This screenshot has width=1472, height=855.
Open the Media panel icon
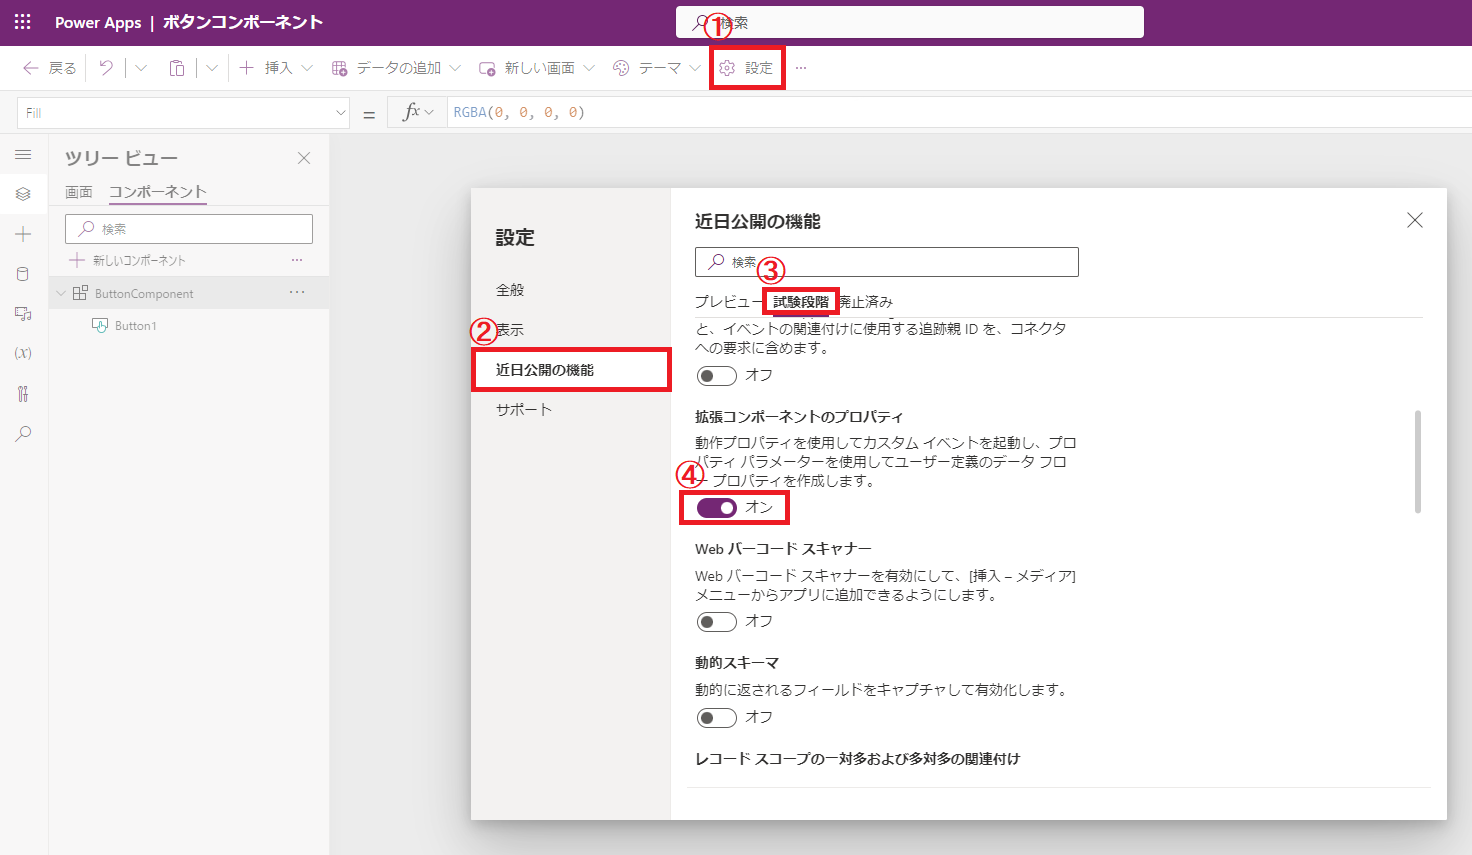tap(23, 313)
